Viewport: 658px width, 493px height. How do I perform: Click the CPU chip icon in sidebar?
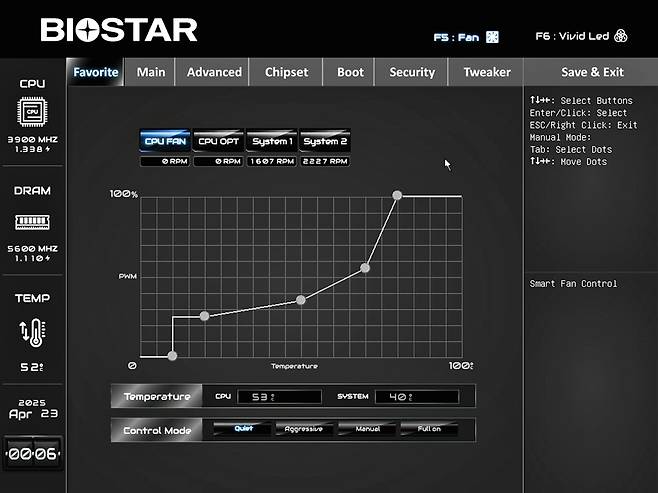(x=32, y=111)
